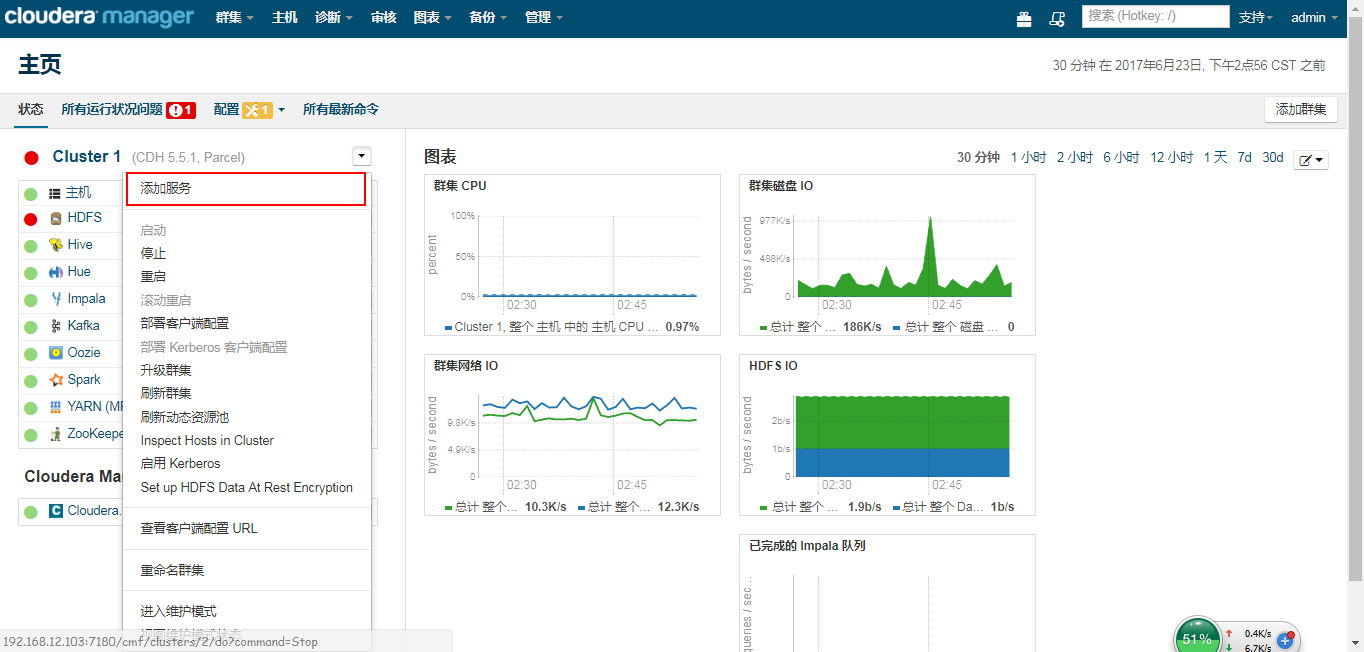Viewport: 1364px width, 652px height.
Task: Set chart time range to 6 小时
Action: 1121,158
